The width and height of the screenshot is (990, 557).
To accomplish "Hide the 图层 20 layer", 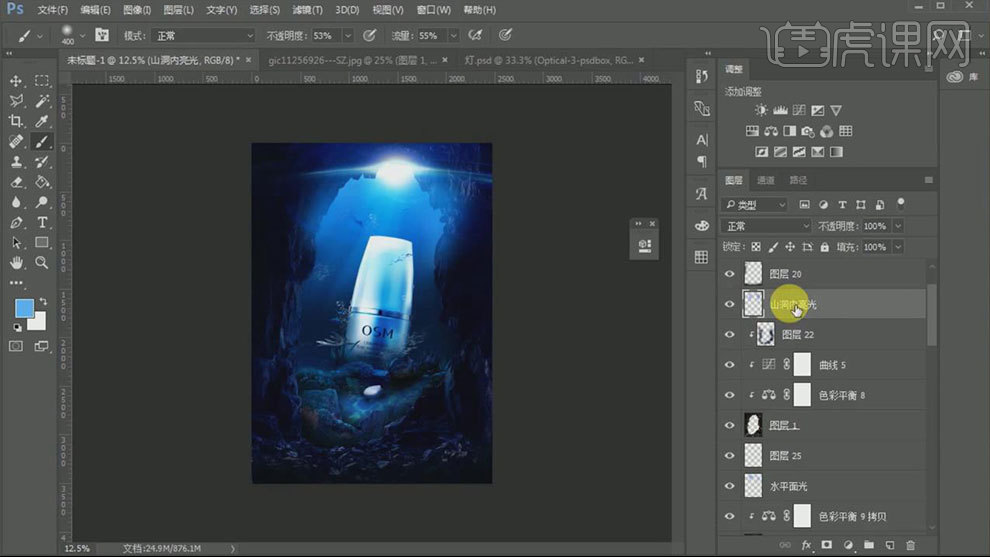I will pyautogui.click(x=729, y=274).
